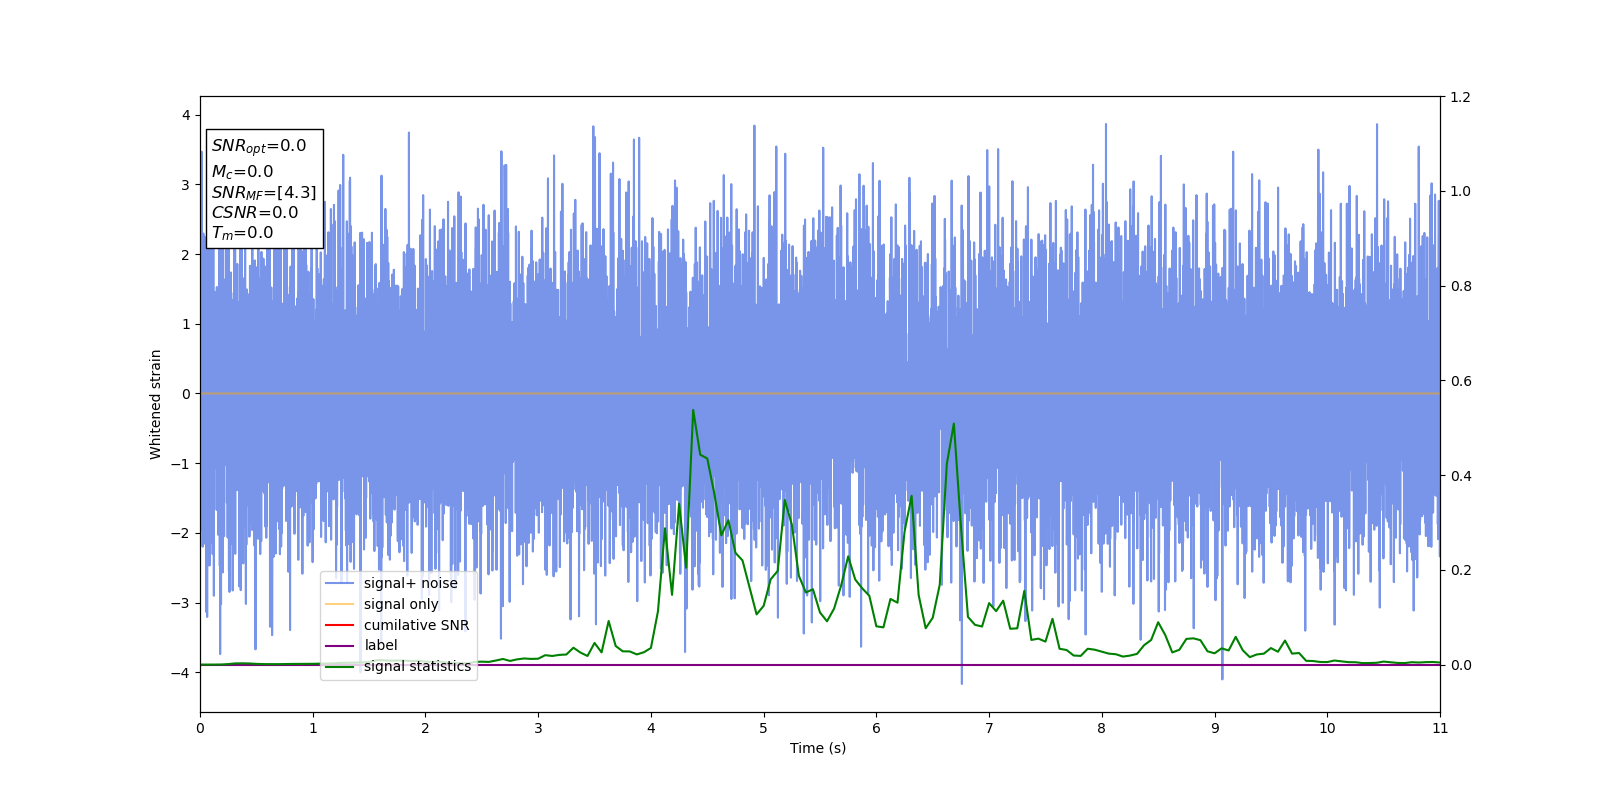
Task: Click the right y-axis tick label 1.2
Action: [x=1461, y=97]
